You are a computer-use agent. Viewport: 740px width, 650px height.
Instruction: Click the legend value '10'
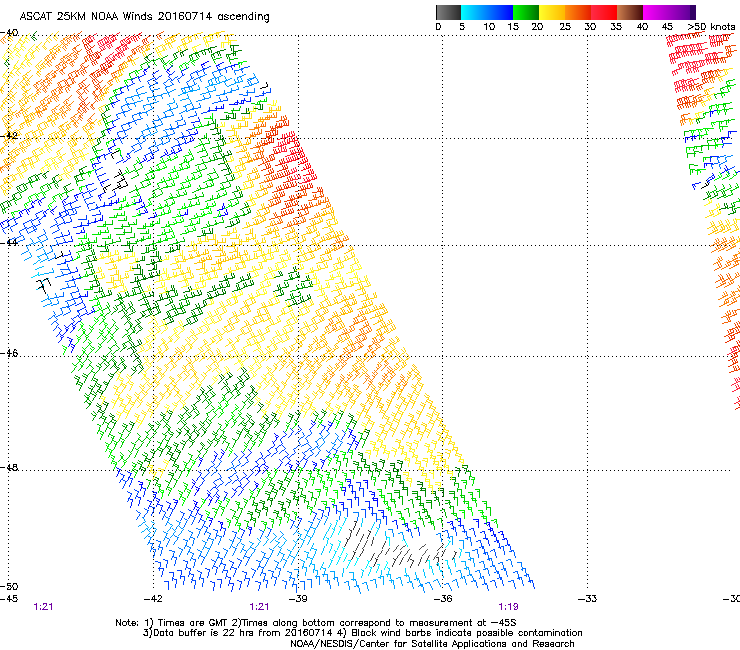click(489, 27)
